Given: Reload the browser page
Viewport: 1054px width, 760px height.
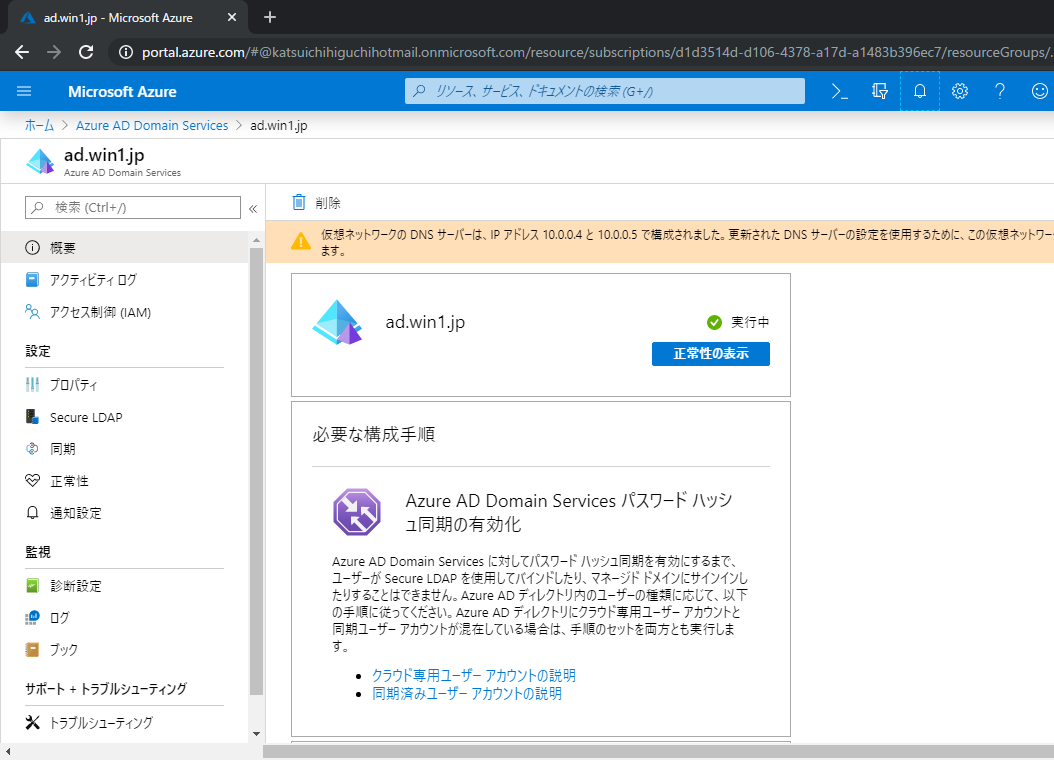Looking at the screenshot, I should pos(86,52).
